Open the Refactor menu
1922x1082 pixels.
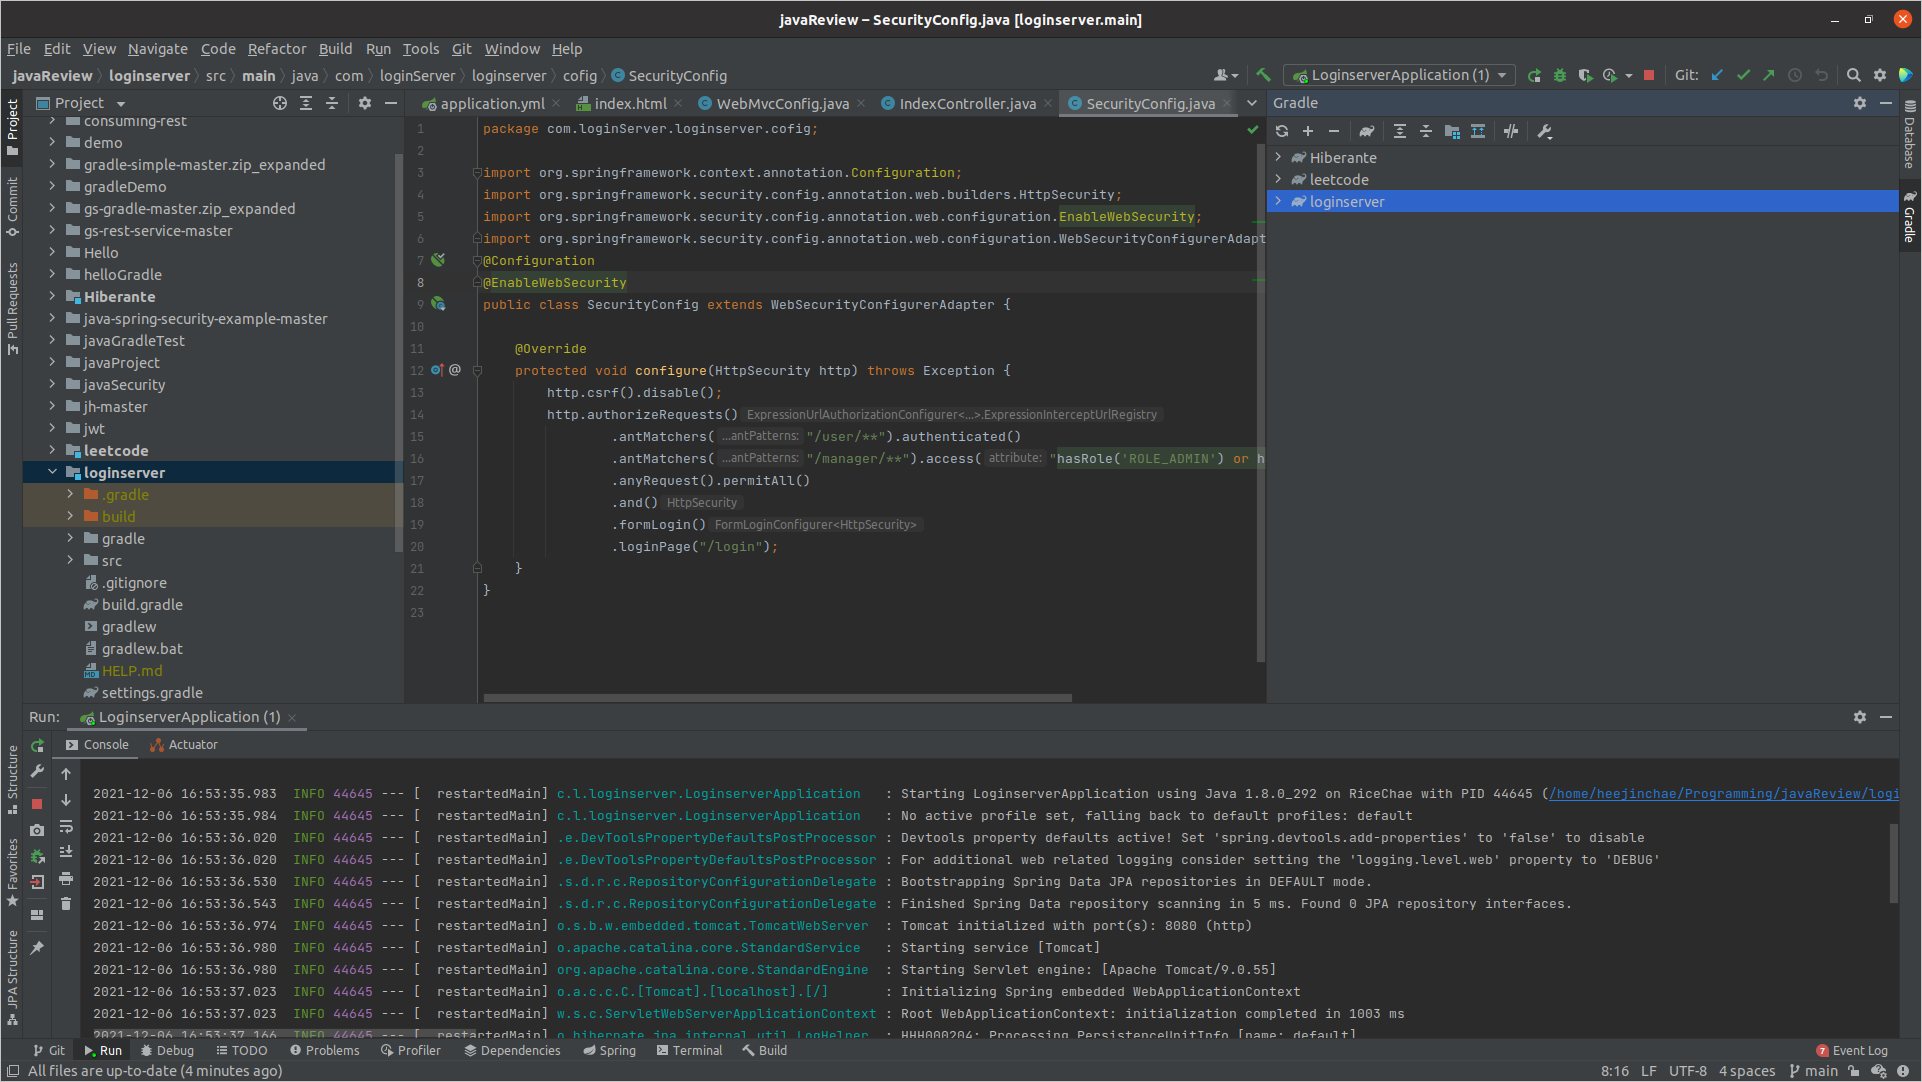(276, 49)
